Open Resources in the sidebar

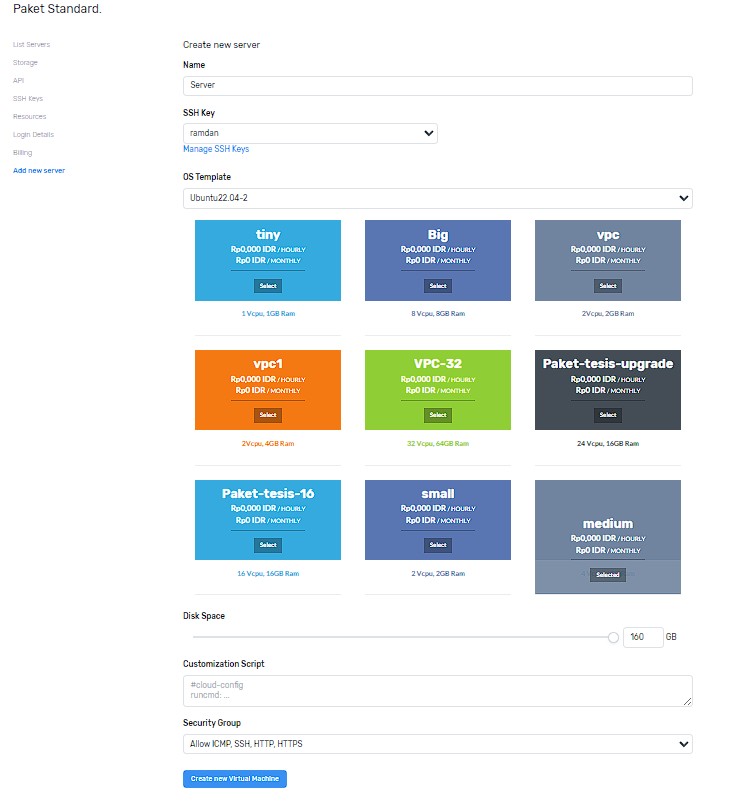click(x=29, y=117)
